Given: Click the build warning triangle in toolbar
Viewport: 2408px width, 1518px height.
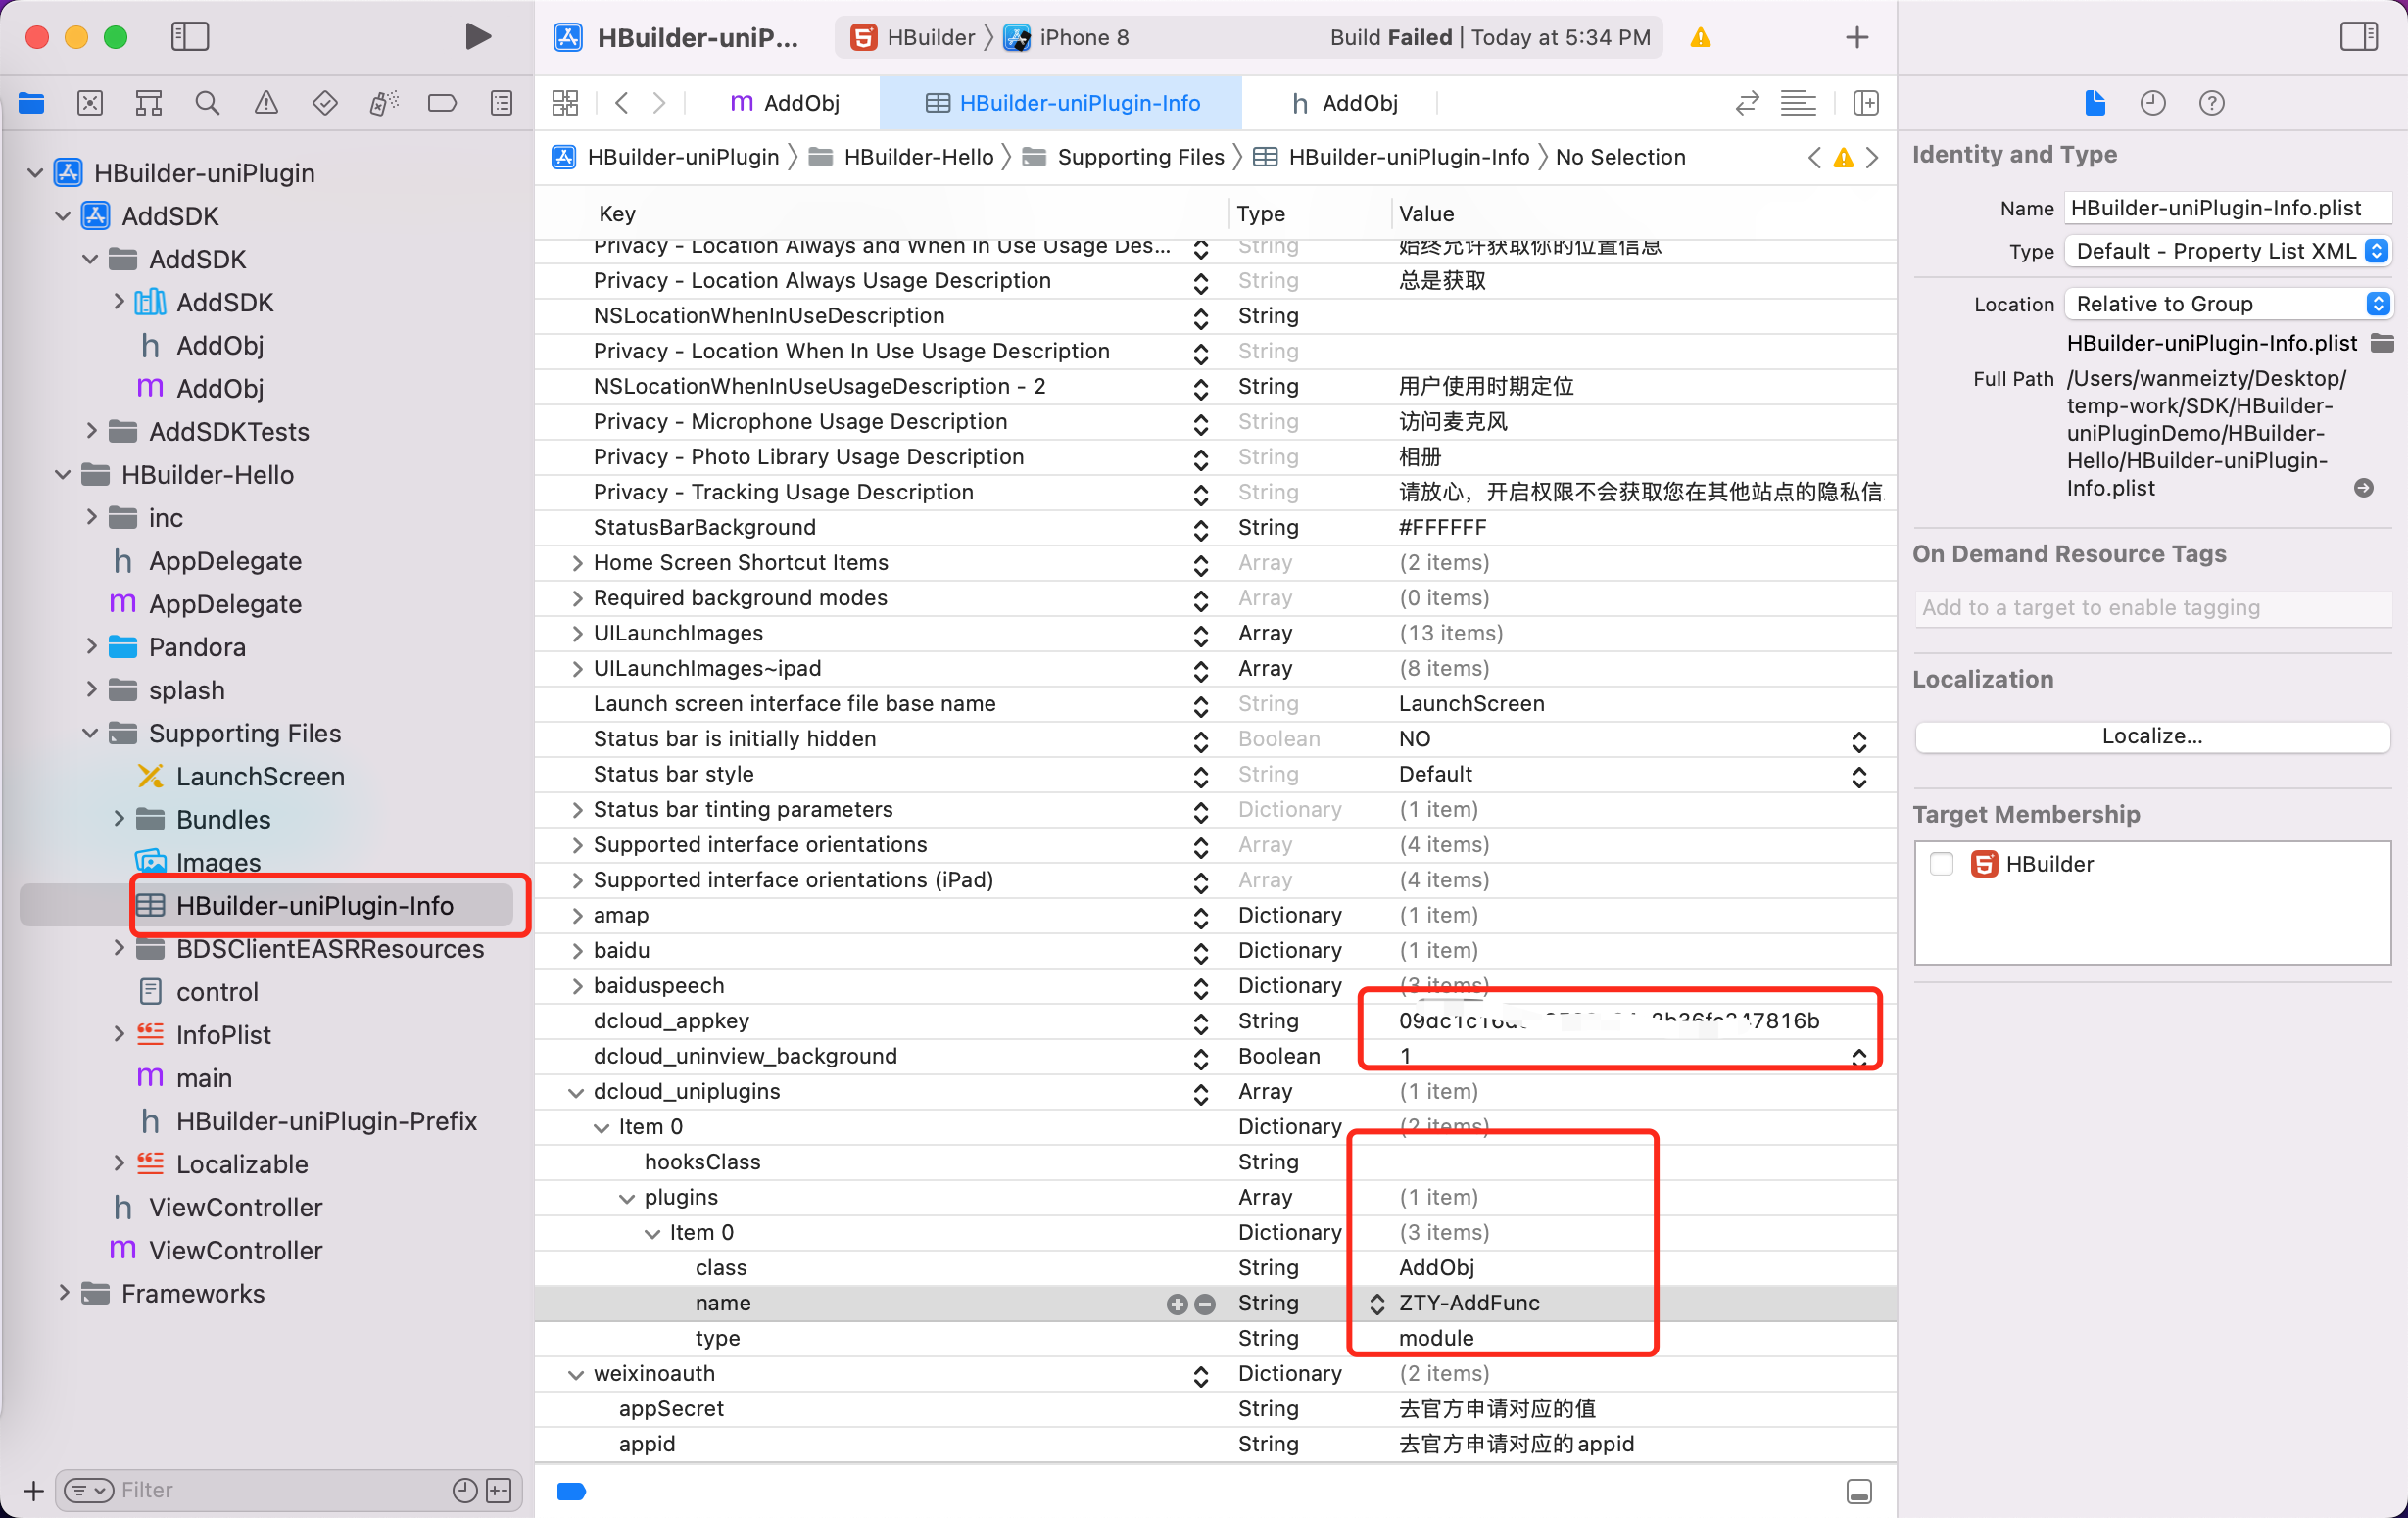Looking at the screenshot, I should tap(1700, 38).
